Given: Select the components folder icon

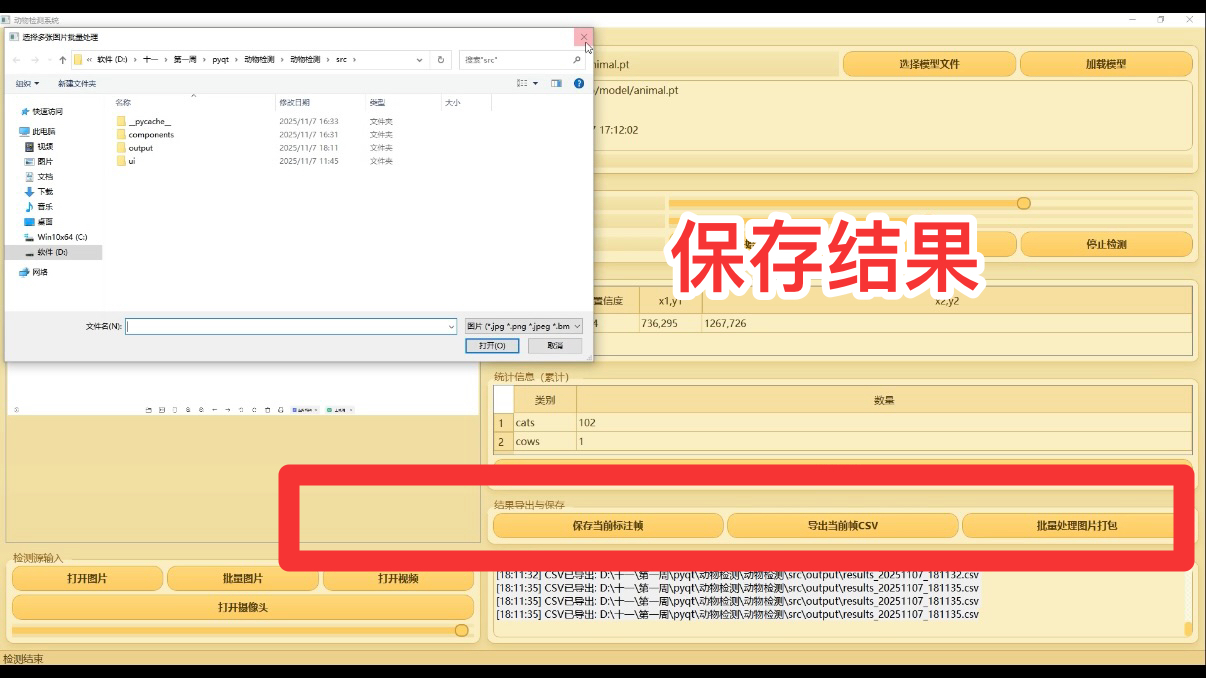Looking at the screenshot, I should [x=121, y=134].
